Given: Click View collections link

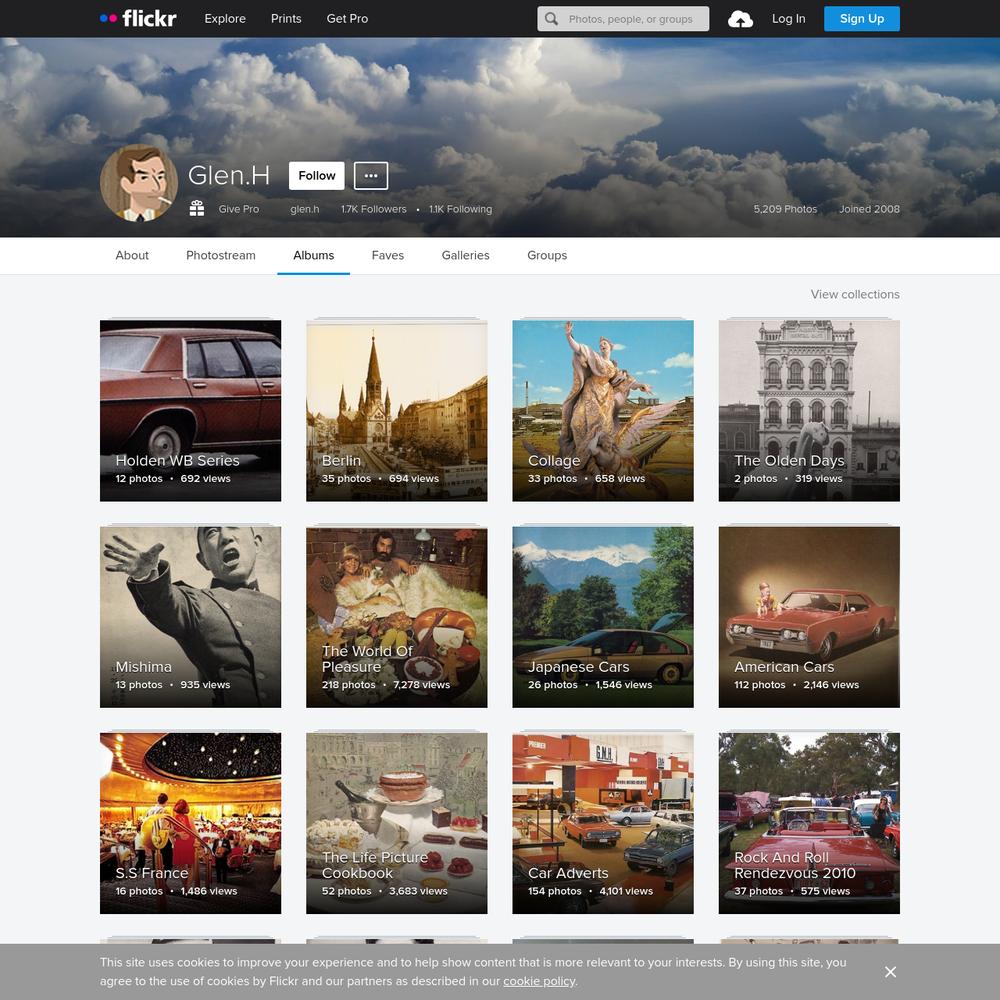Looking at the screenshot, I should [x=855, y=294].
